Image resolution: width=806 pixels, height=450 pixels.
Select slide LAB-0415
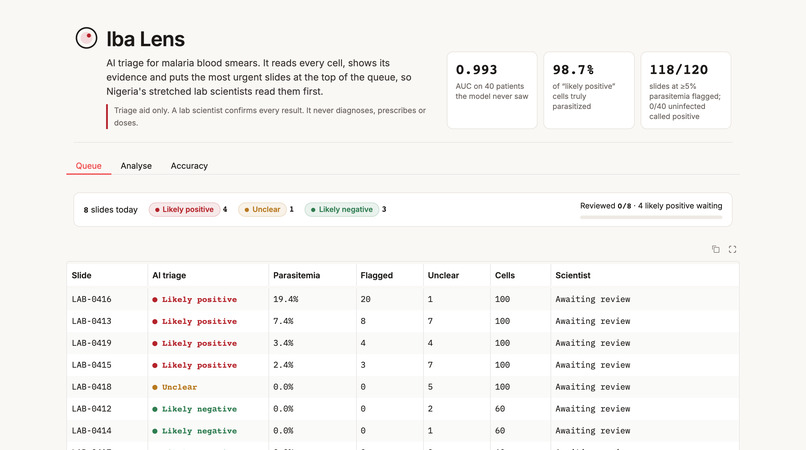pos(91,365)
